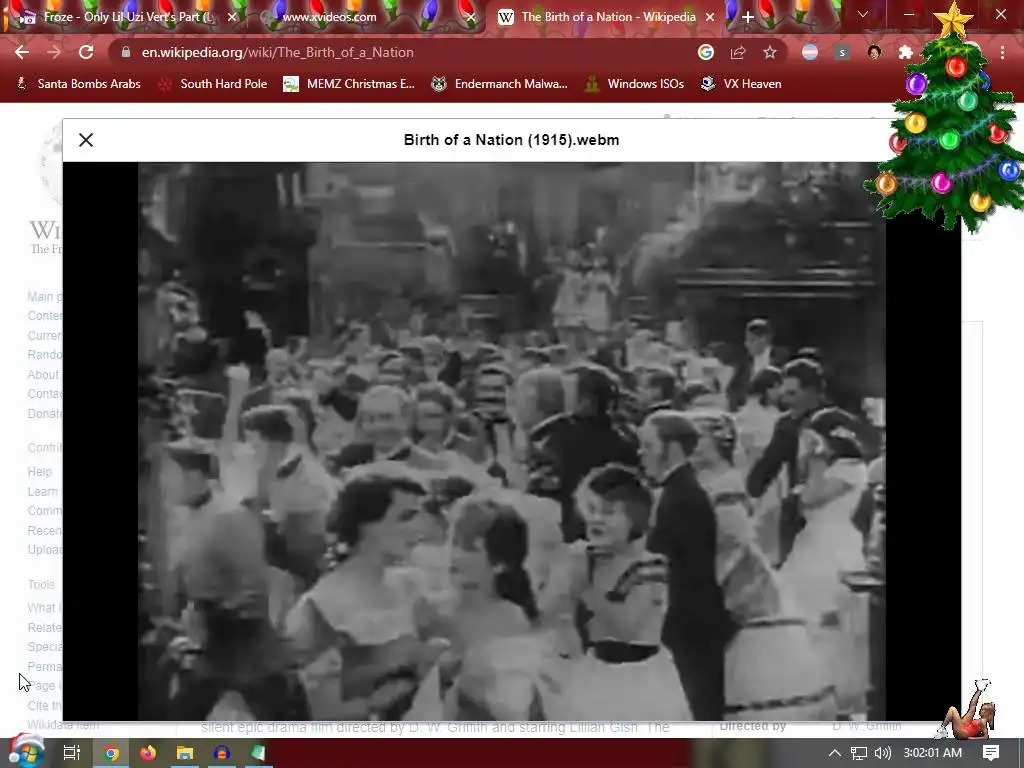Bookmark this page with the star icon

(770, 52)
